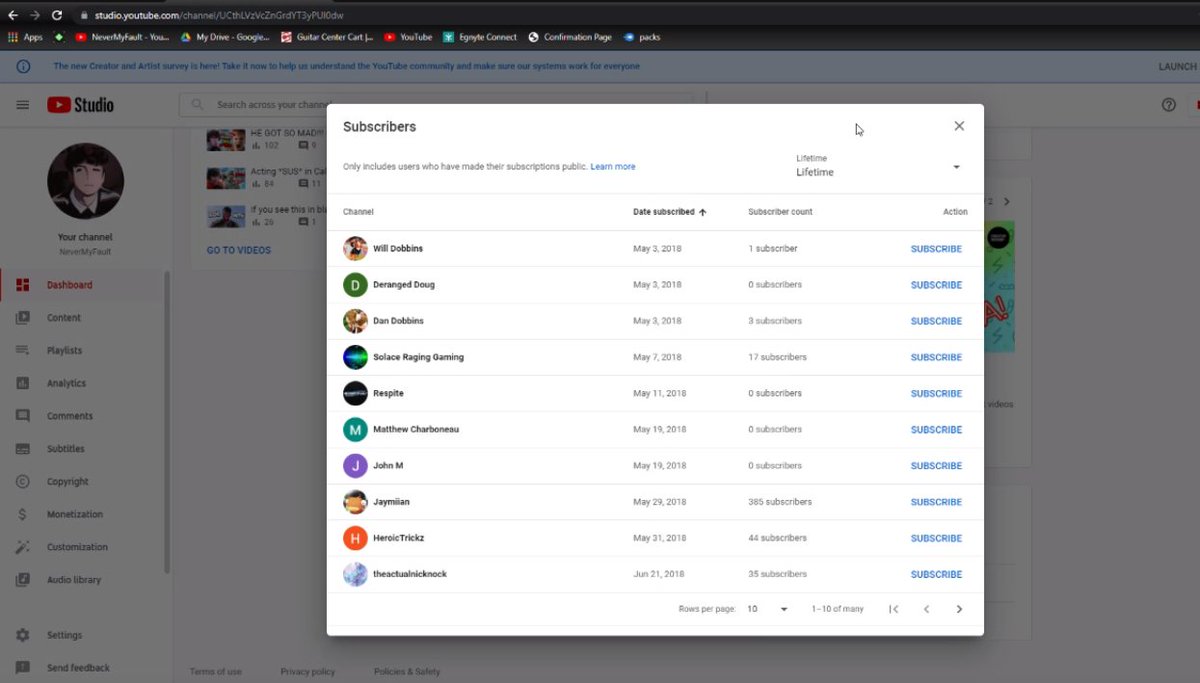
Task: Subscribe to Solace Raging Gaming
Action: [936, 357]
